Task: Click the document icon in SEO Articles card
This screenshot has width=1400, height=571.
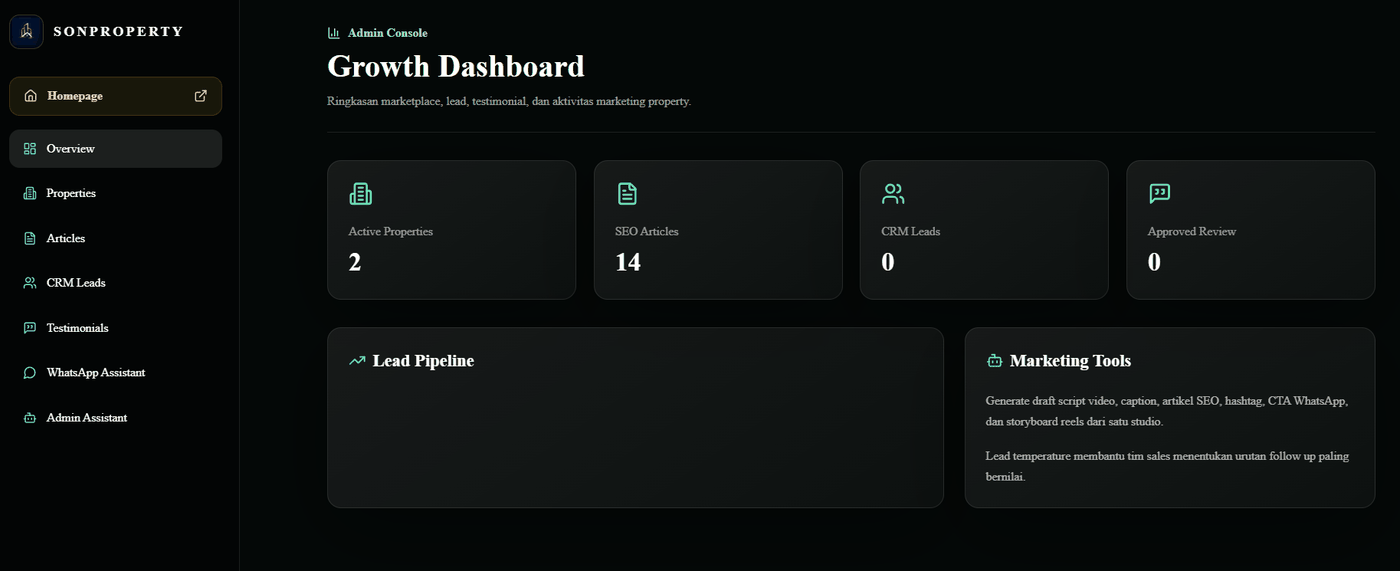Action: pyautogui.click(x=627, y=194)
